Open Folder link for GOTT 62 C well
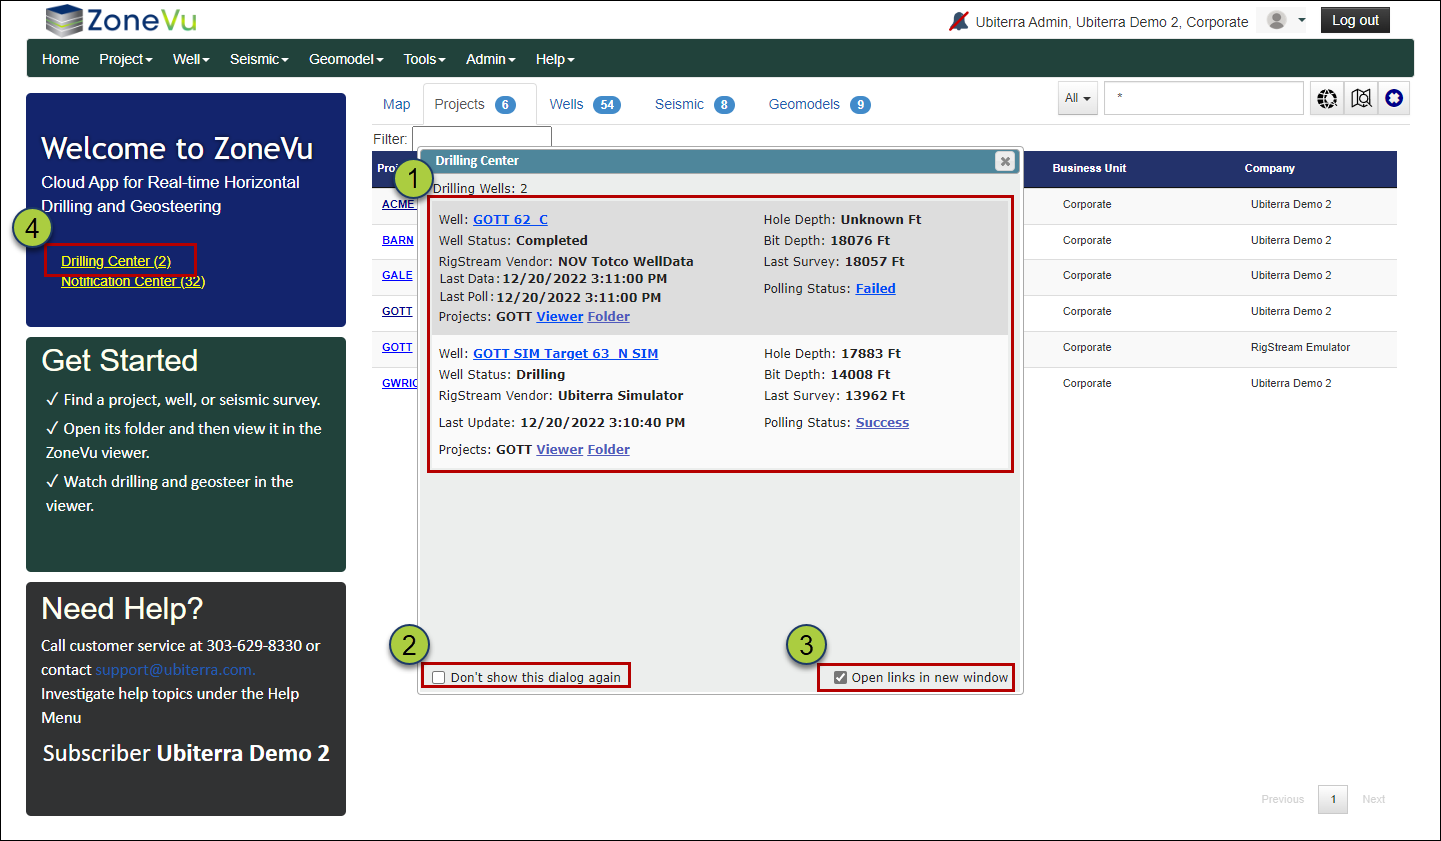The image size is (1441, 841). pyautogui.click(x=609, y=317)
